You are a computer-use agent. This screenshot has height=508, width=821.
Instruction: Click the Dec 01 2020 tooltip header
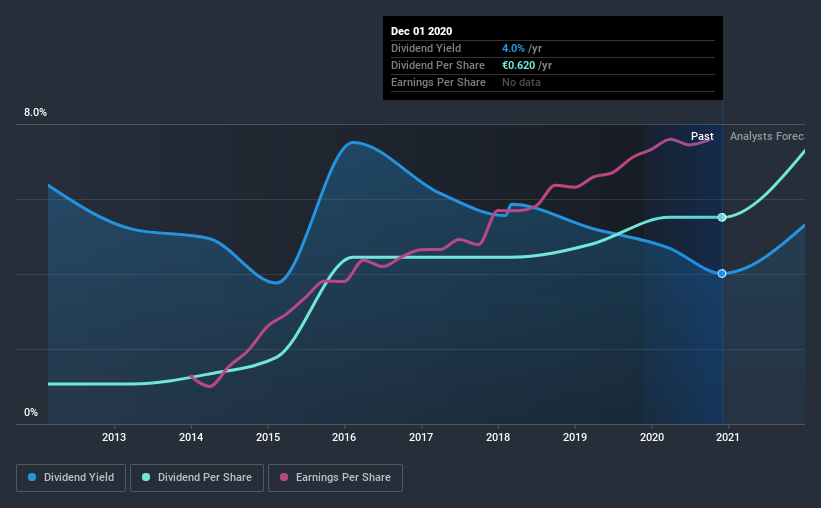coord(421,31)
